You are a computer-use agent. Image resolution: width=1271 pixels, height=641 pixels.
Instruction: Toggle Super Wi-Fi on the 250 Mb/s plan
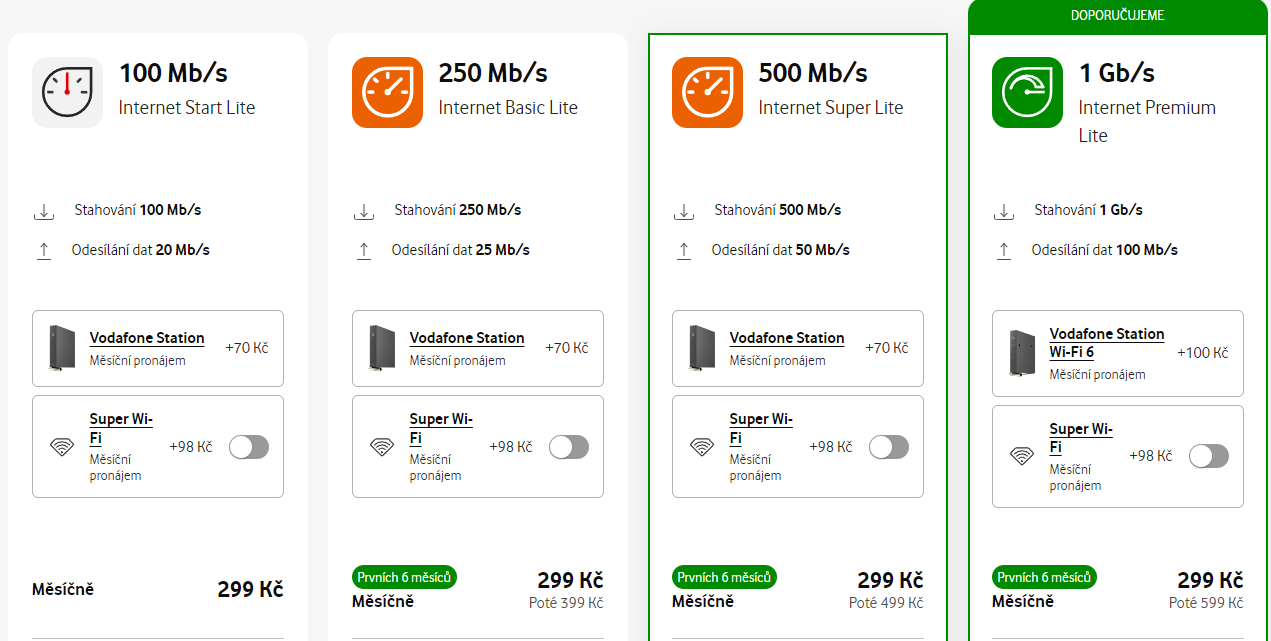[569, 447]
